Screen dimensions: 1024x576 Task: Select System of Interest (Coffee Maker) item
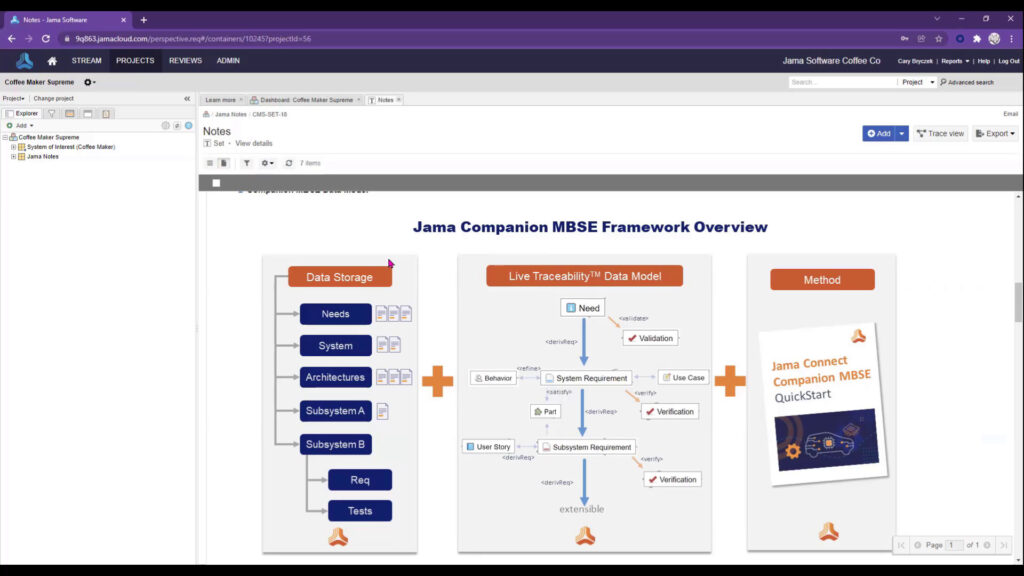point(71,147)
